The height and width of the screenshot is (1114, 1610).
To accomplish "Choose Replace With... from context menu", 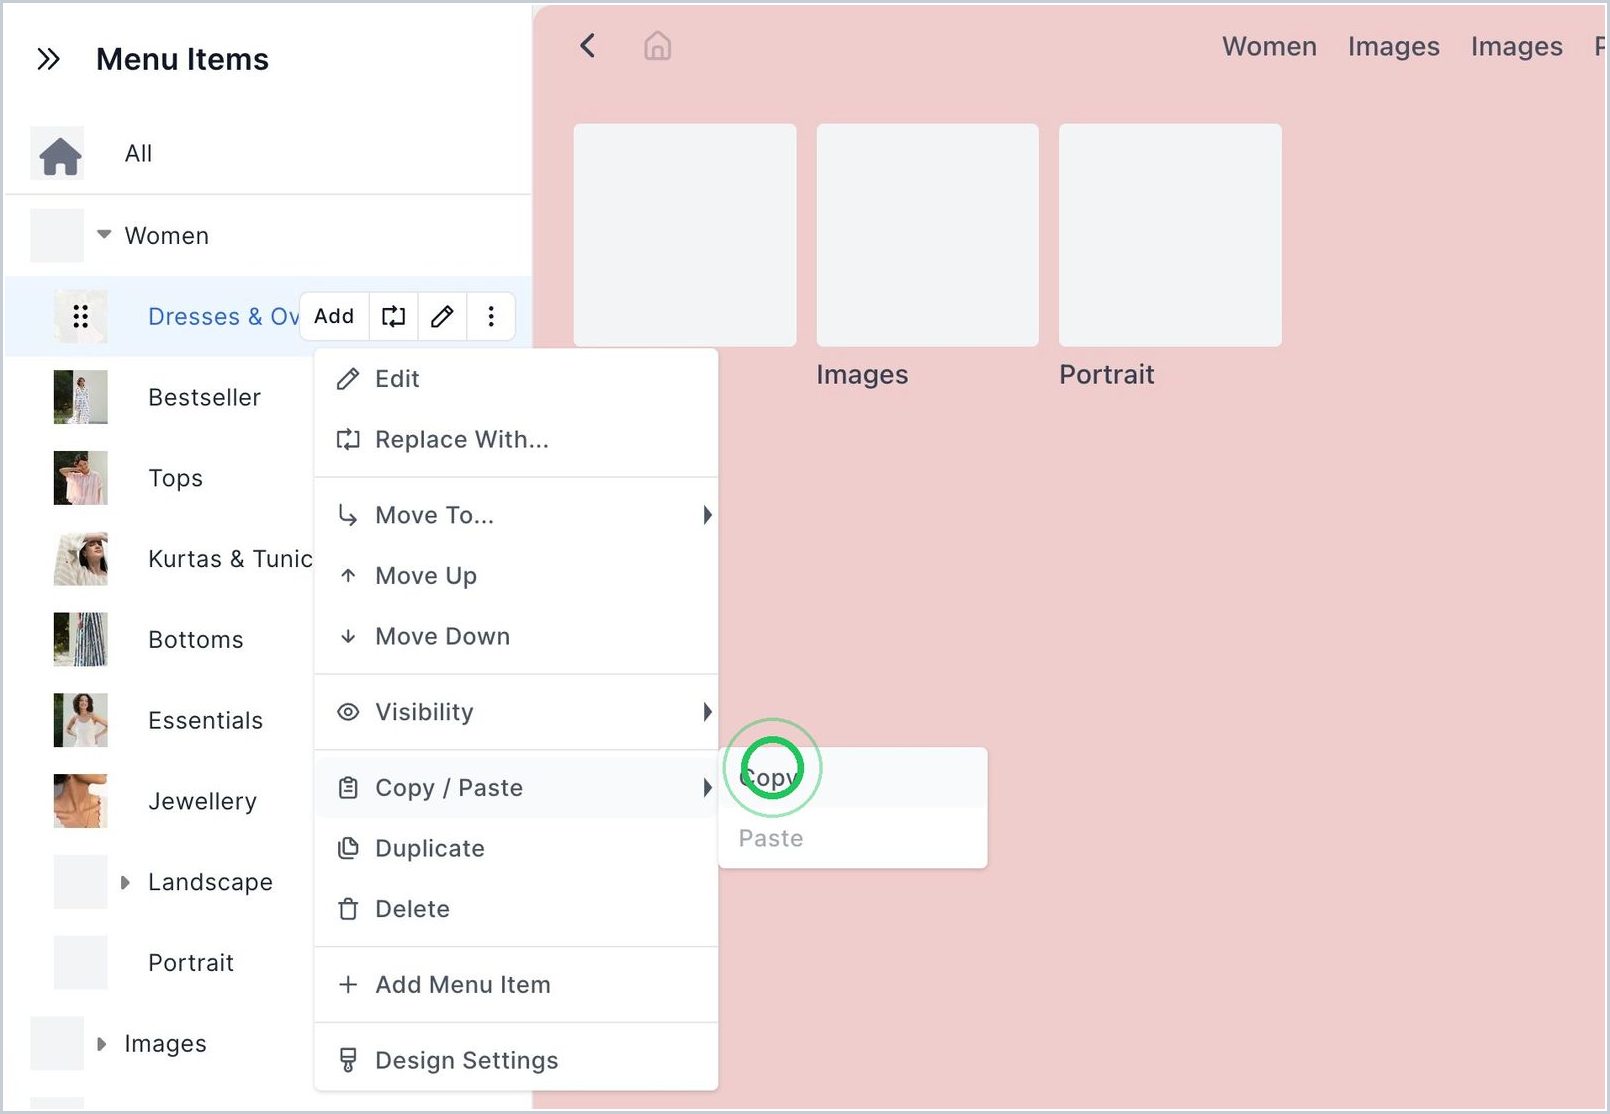I will [x=516, y=440].
